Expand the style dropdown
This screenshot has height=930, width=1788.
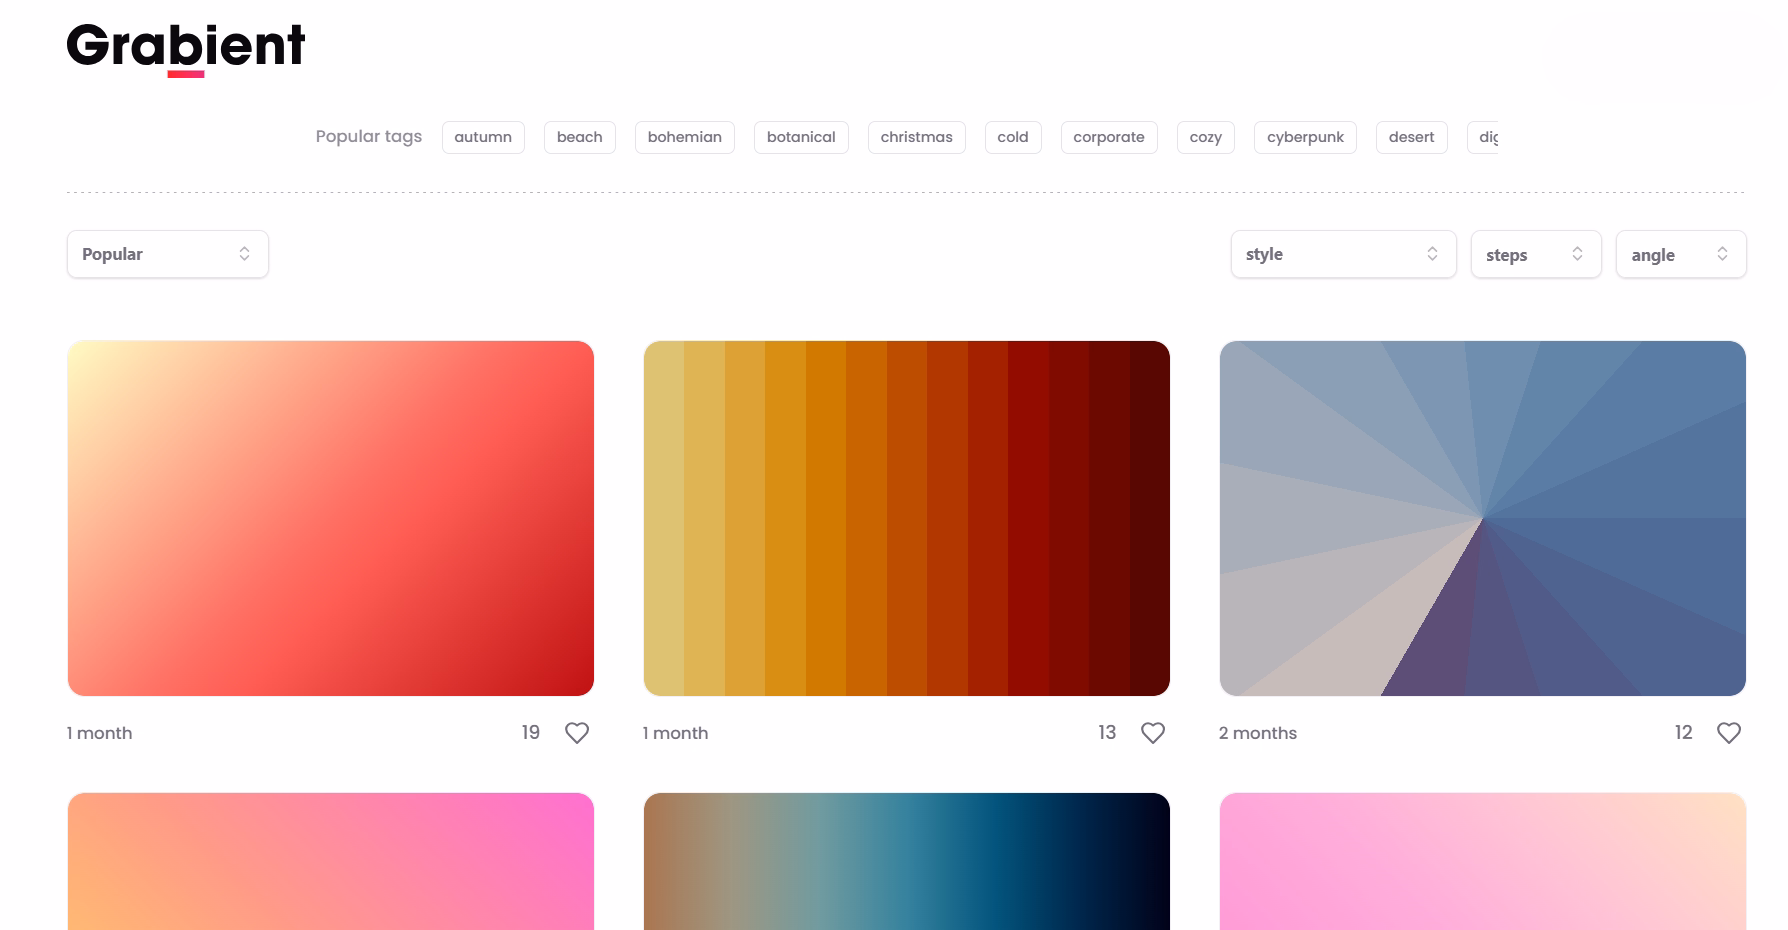[x=1343, y=254]
